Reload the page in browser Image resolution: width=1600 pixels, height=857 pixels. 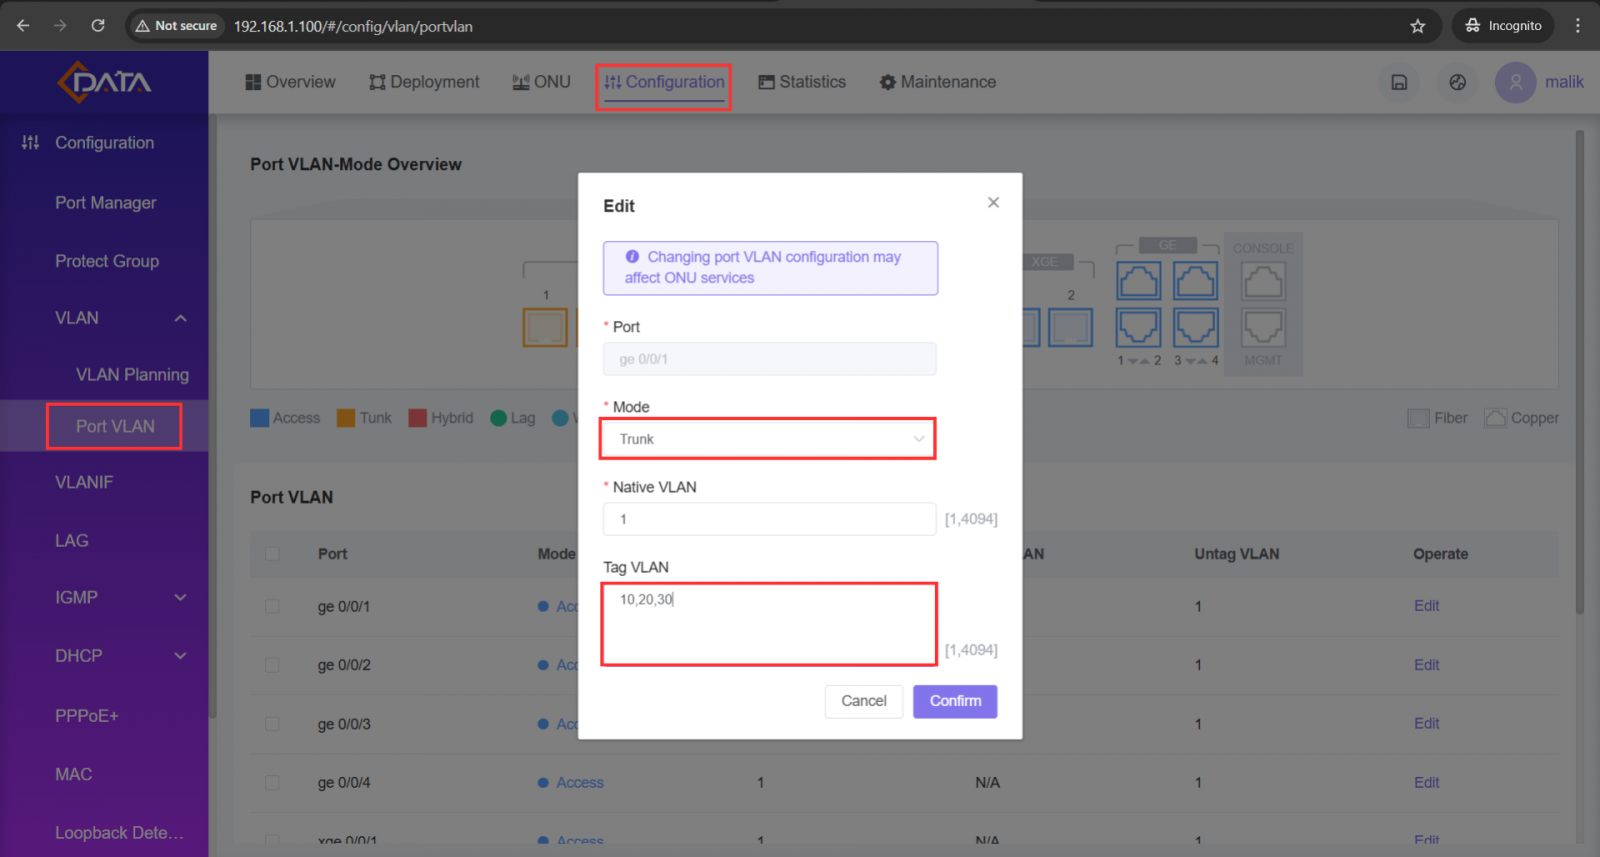click(98, 26)
